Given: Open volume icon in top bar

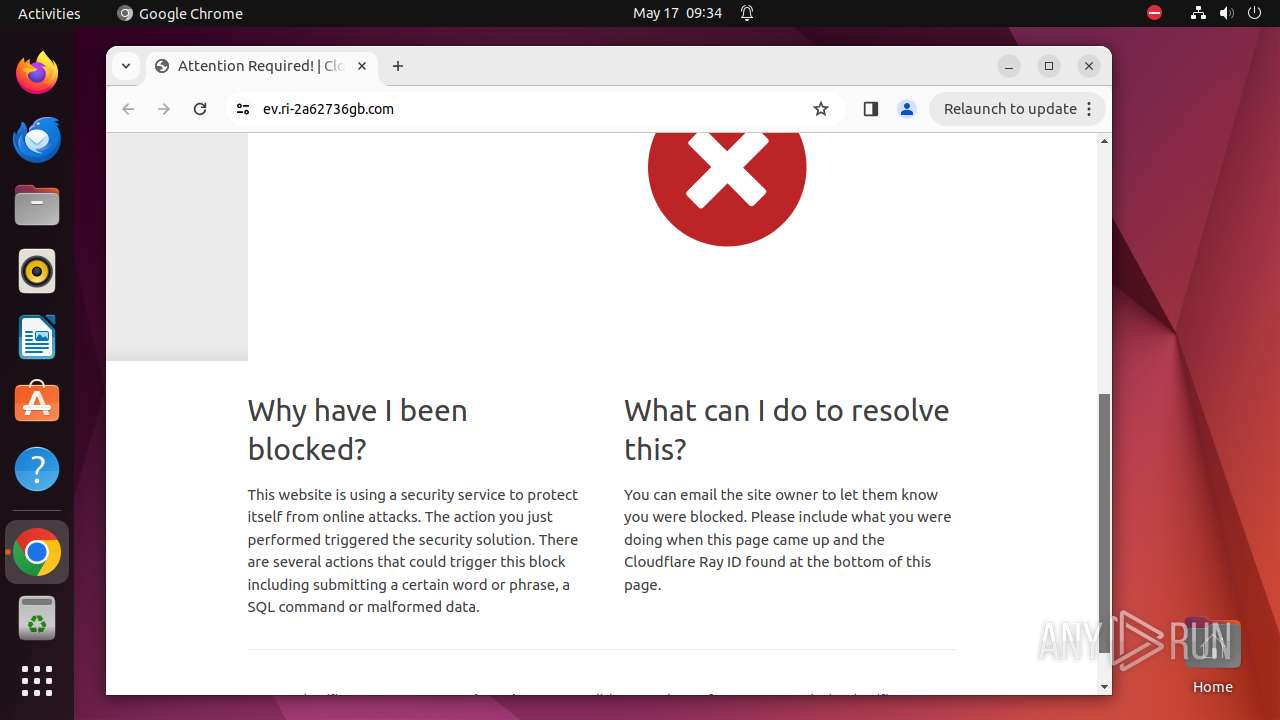Looking at the screenshot, I should 1226,13.
